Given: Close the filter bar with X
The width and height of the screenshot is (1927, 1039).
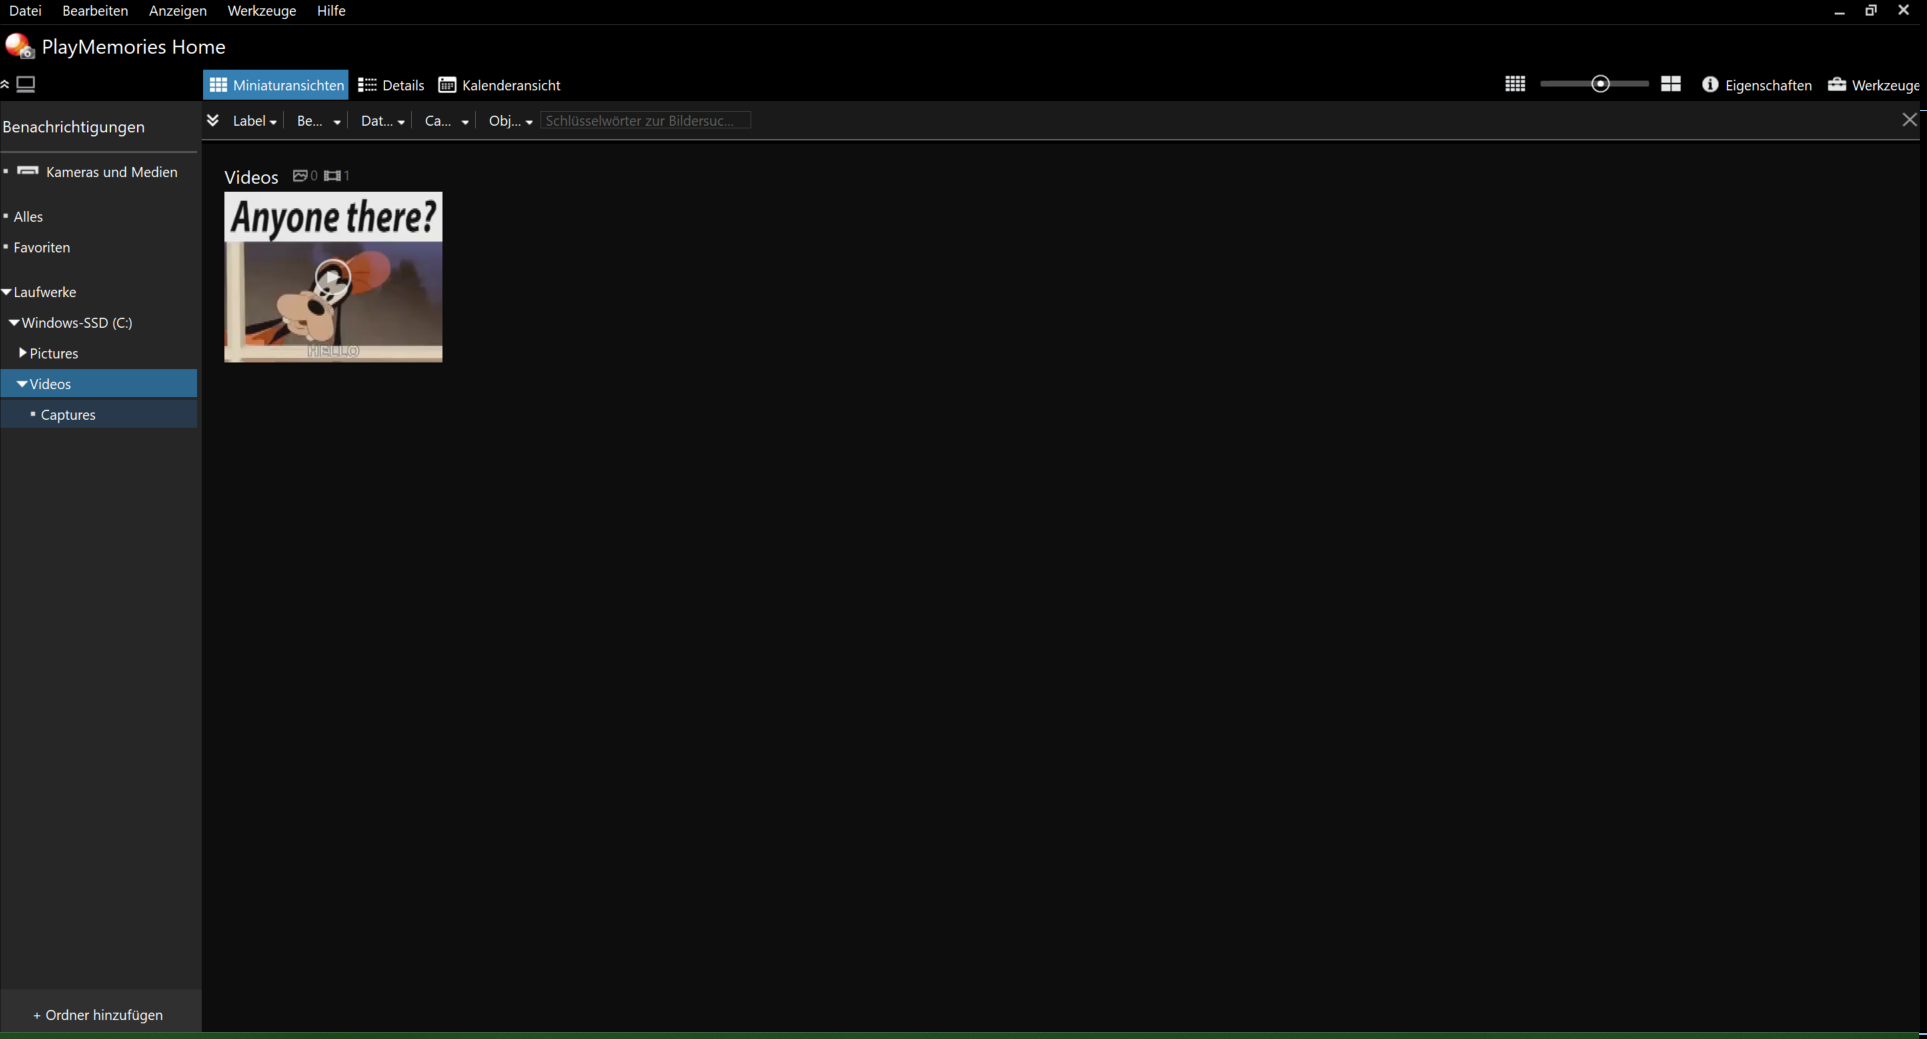Looking at the screenshot, I should 1909,120.
